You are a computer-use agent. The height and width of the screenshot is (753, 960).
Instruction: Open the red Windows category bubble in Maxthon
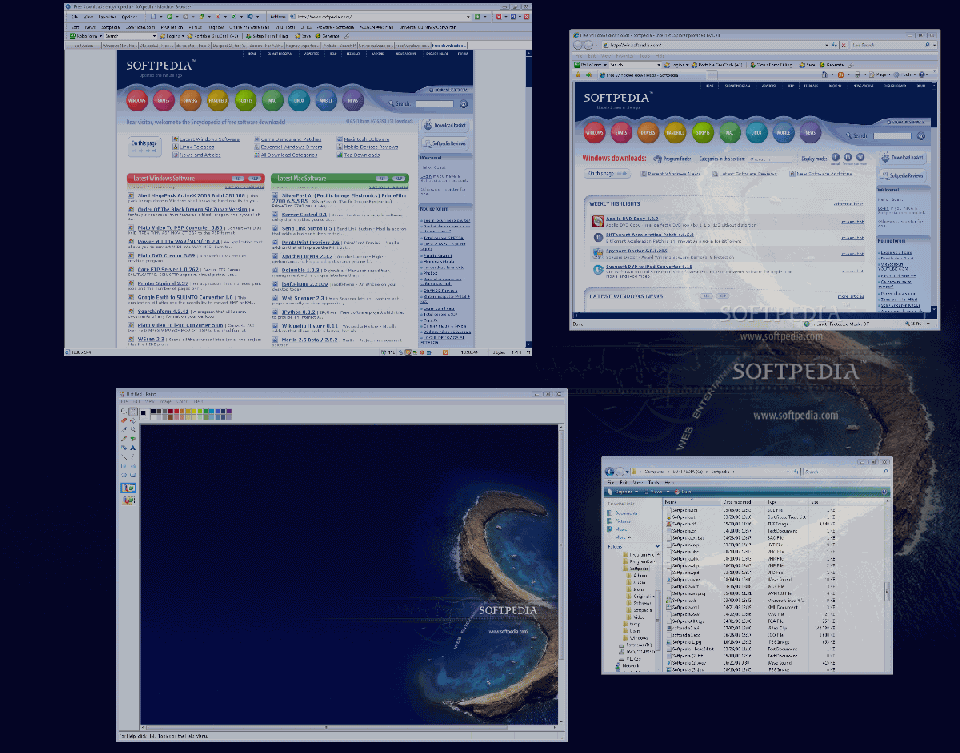[137, 100]
